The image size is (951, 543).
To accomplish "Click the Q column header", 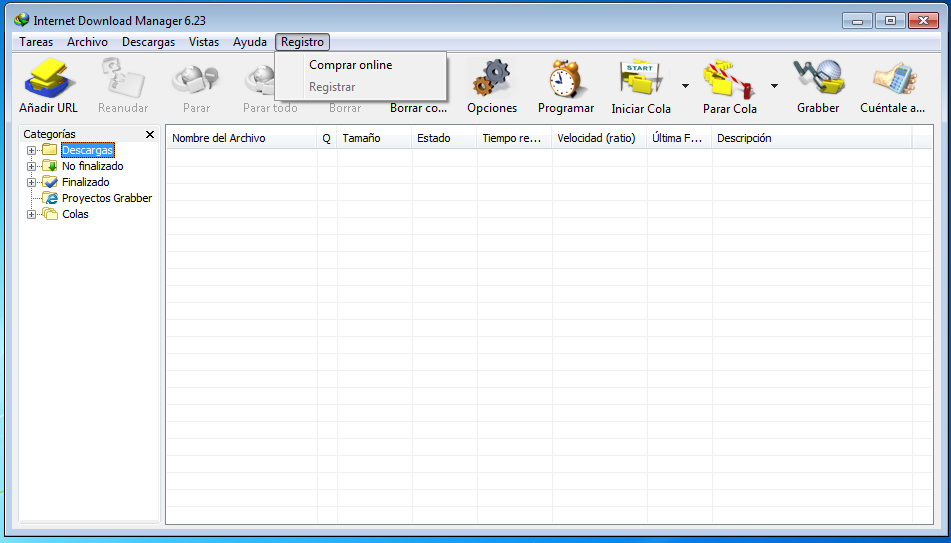I will (326, 138).
